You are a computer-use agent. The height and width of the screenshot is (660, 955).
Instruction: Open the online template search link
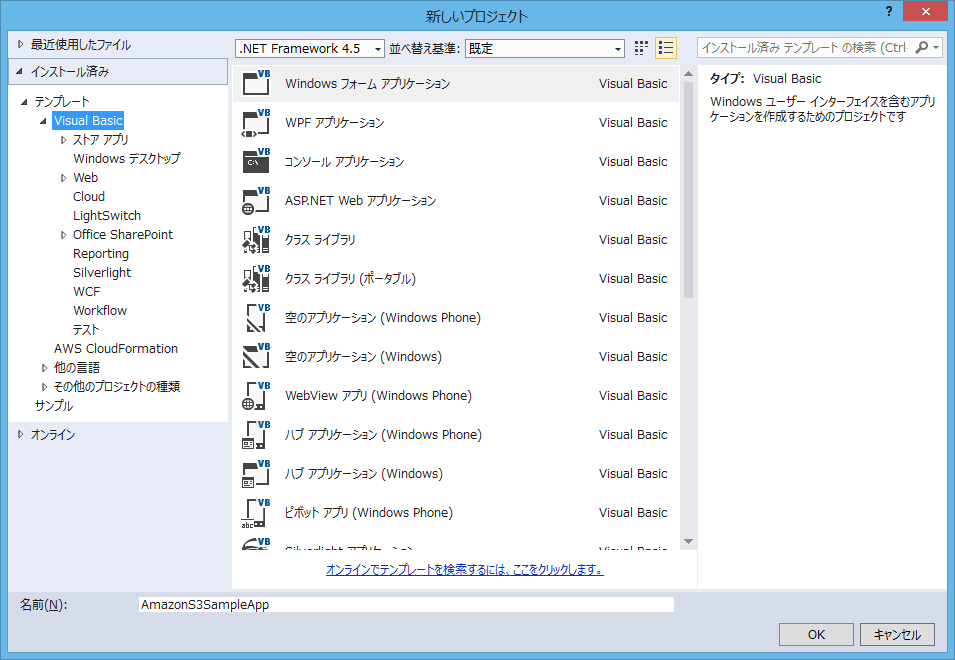(465, 569)
